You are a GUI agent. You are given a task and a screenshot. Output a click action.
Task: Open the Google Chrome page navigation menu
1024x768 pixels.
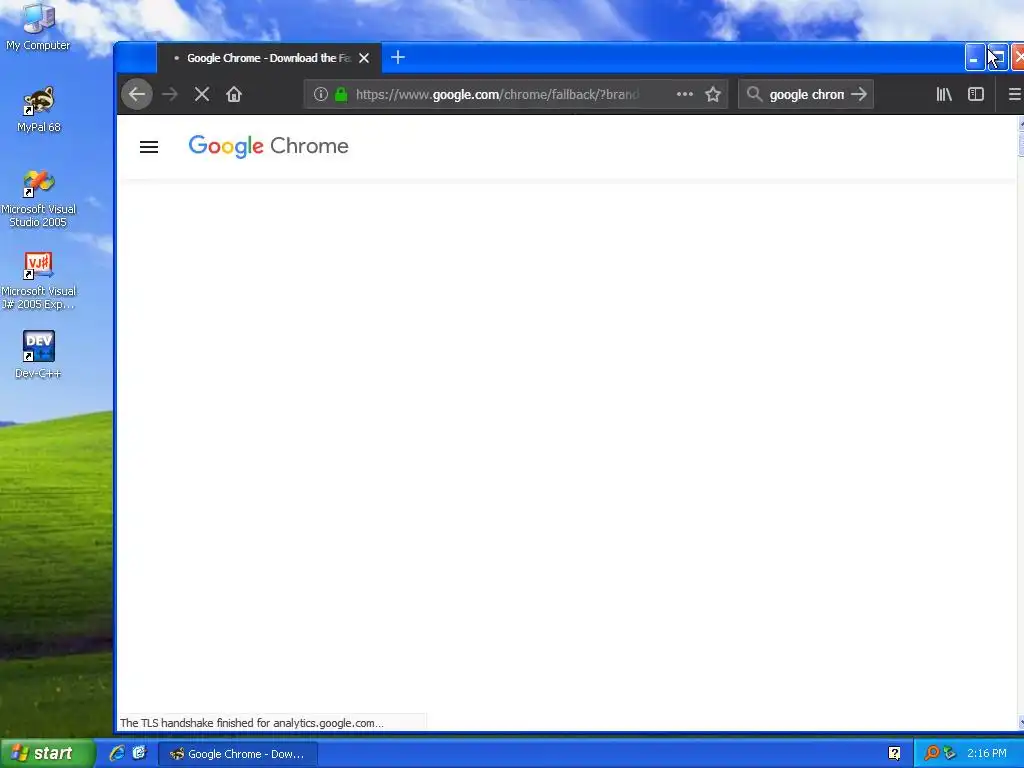(x=149, y=147)
